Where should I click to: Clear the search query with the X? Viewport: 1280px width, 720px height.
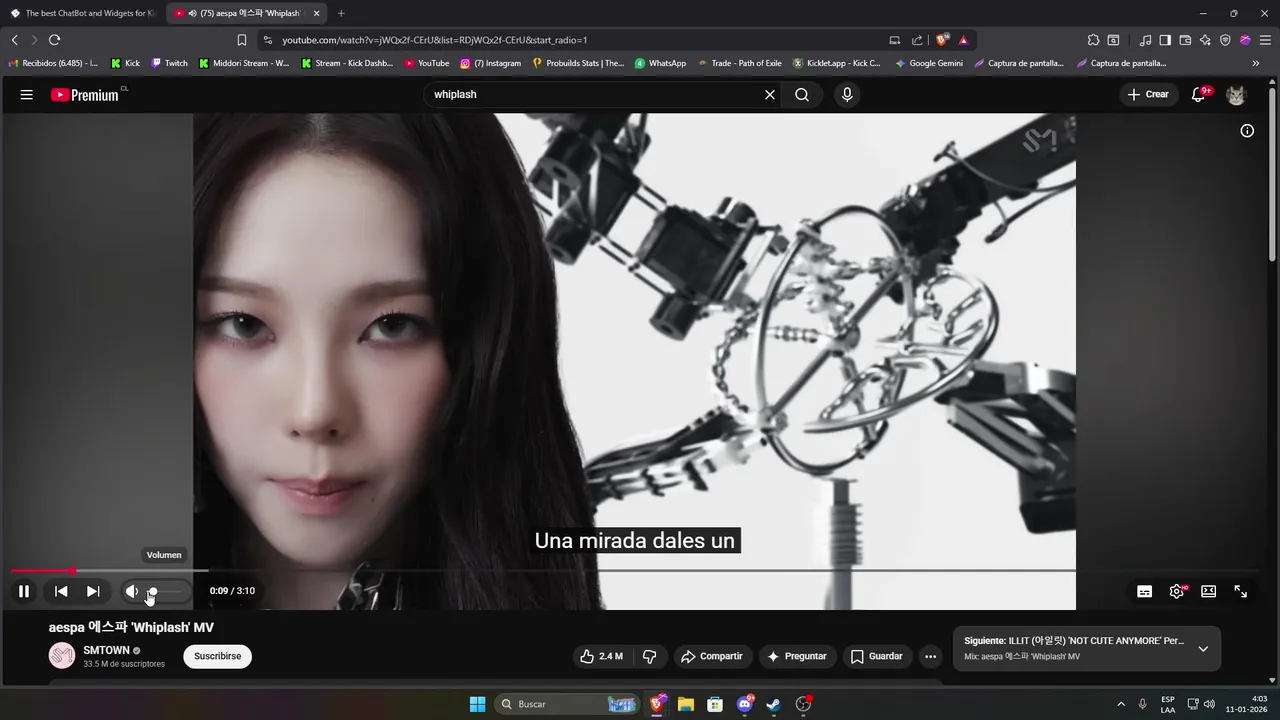coord(770,94)
